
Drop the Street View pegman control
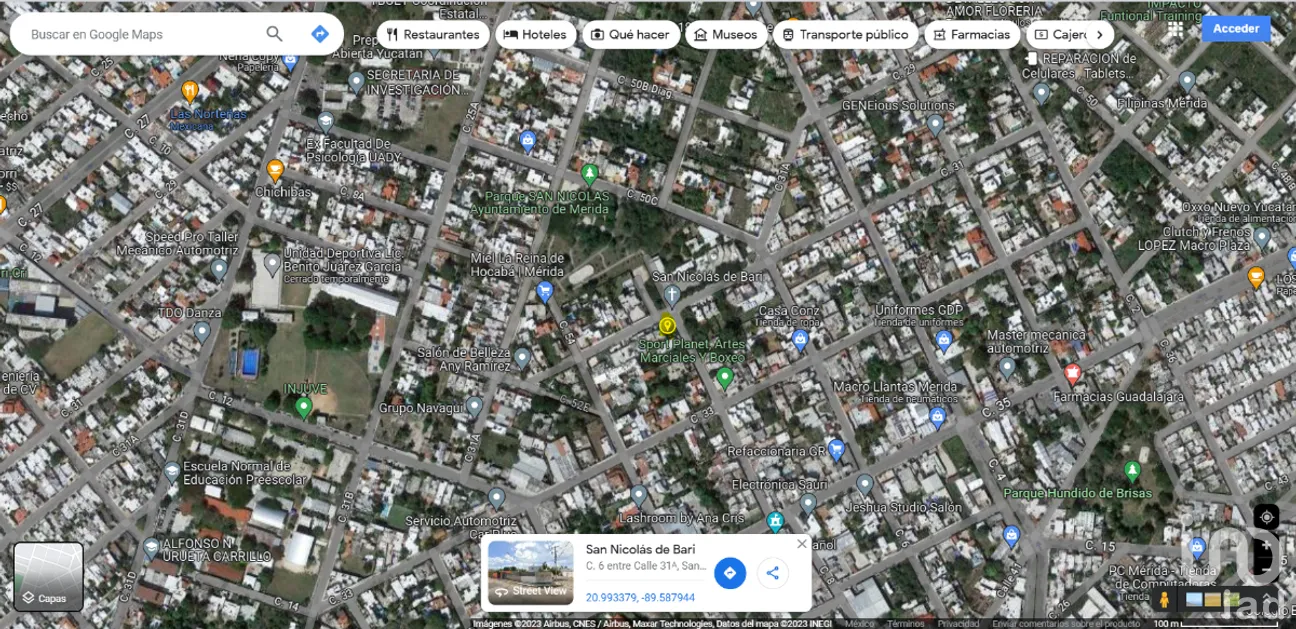click(1164, 599)
